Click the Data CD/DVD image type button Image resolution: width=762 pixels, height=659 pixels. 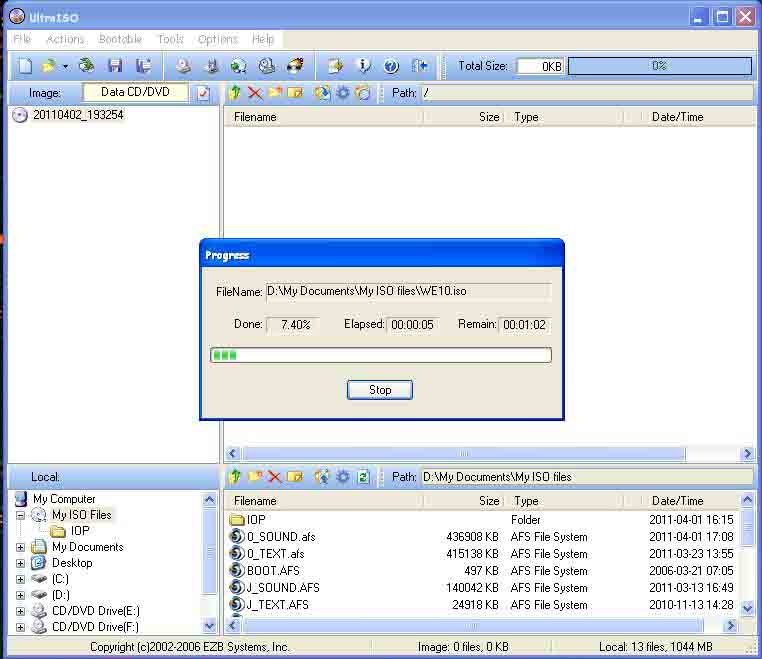(135, 92)
